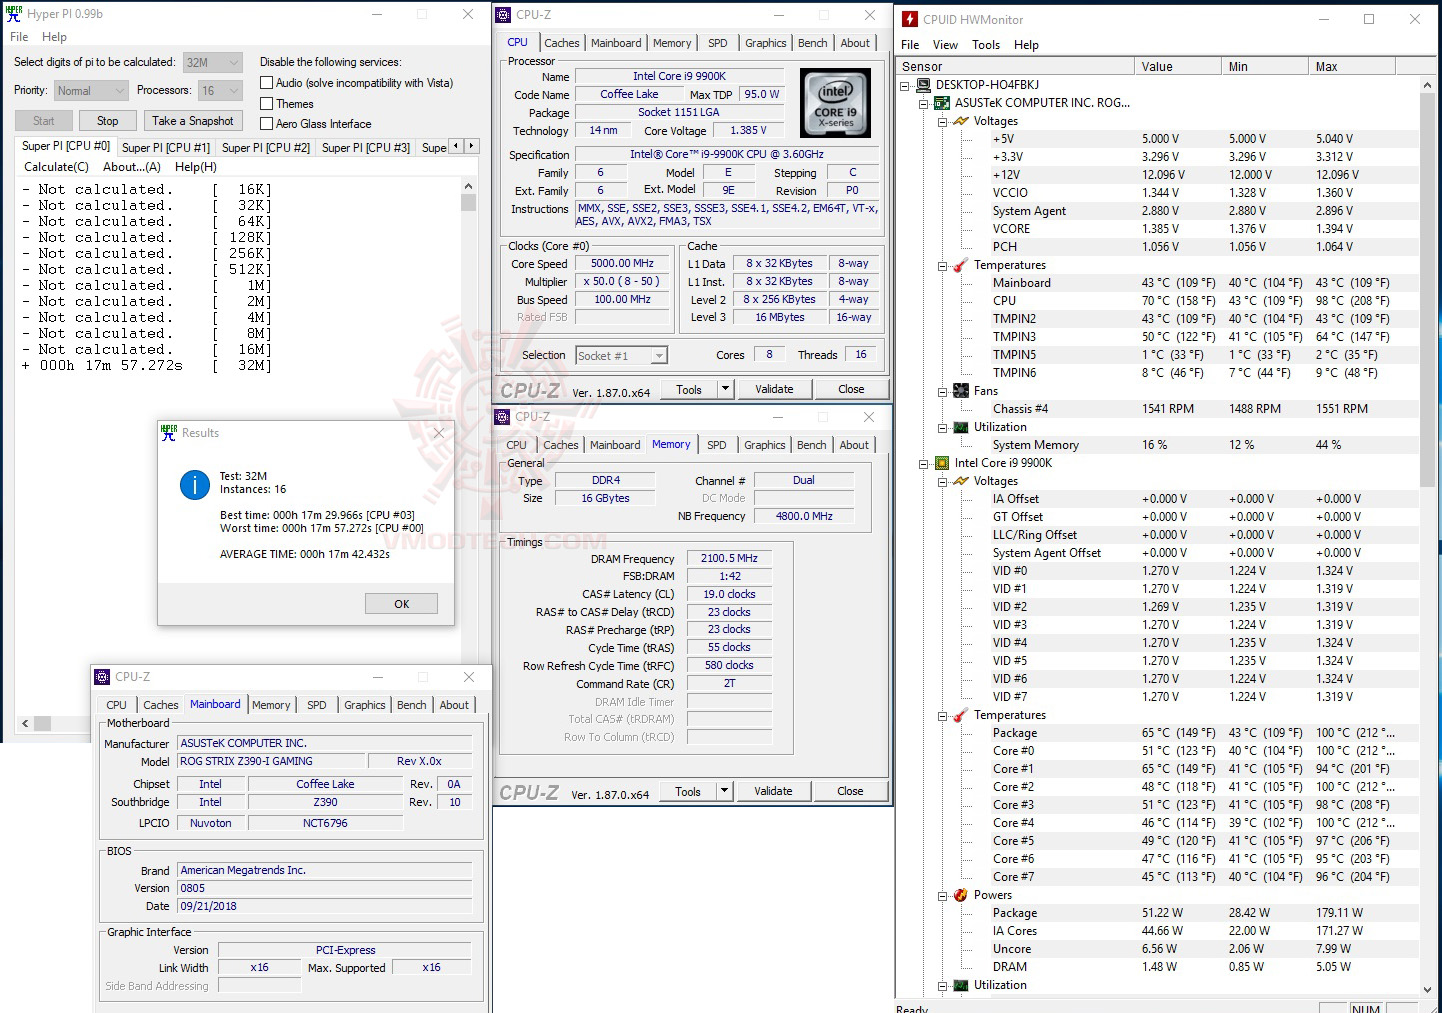
Task: Click the up arrow of Hyper PI's output scrollbar
Action: 468,186
